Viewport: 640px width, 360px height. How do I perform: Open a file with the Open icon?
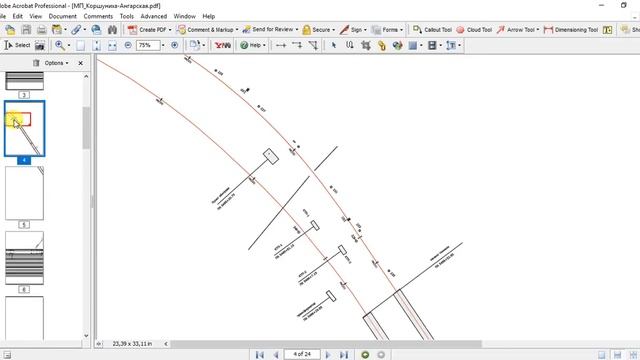coord(10,30)
